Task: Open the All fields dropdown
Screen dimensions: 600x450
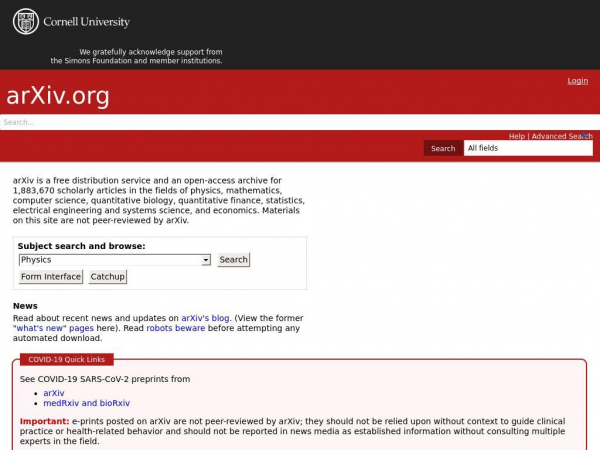Action: coord(528,148)
